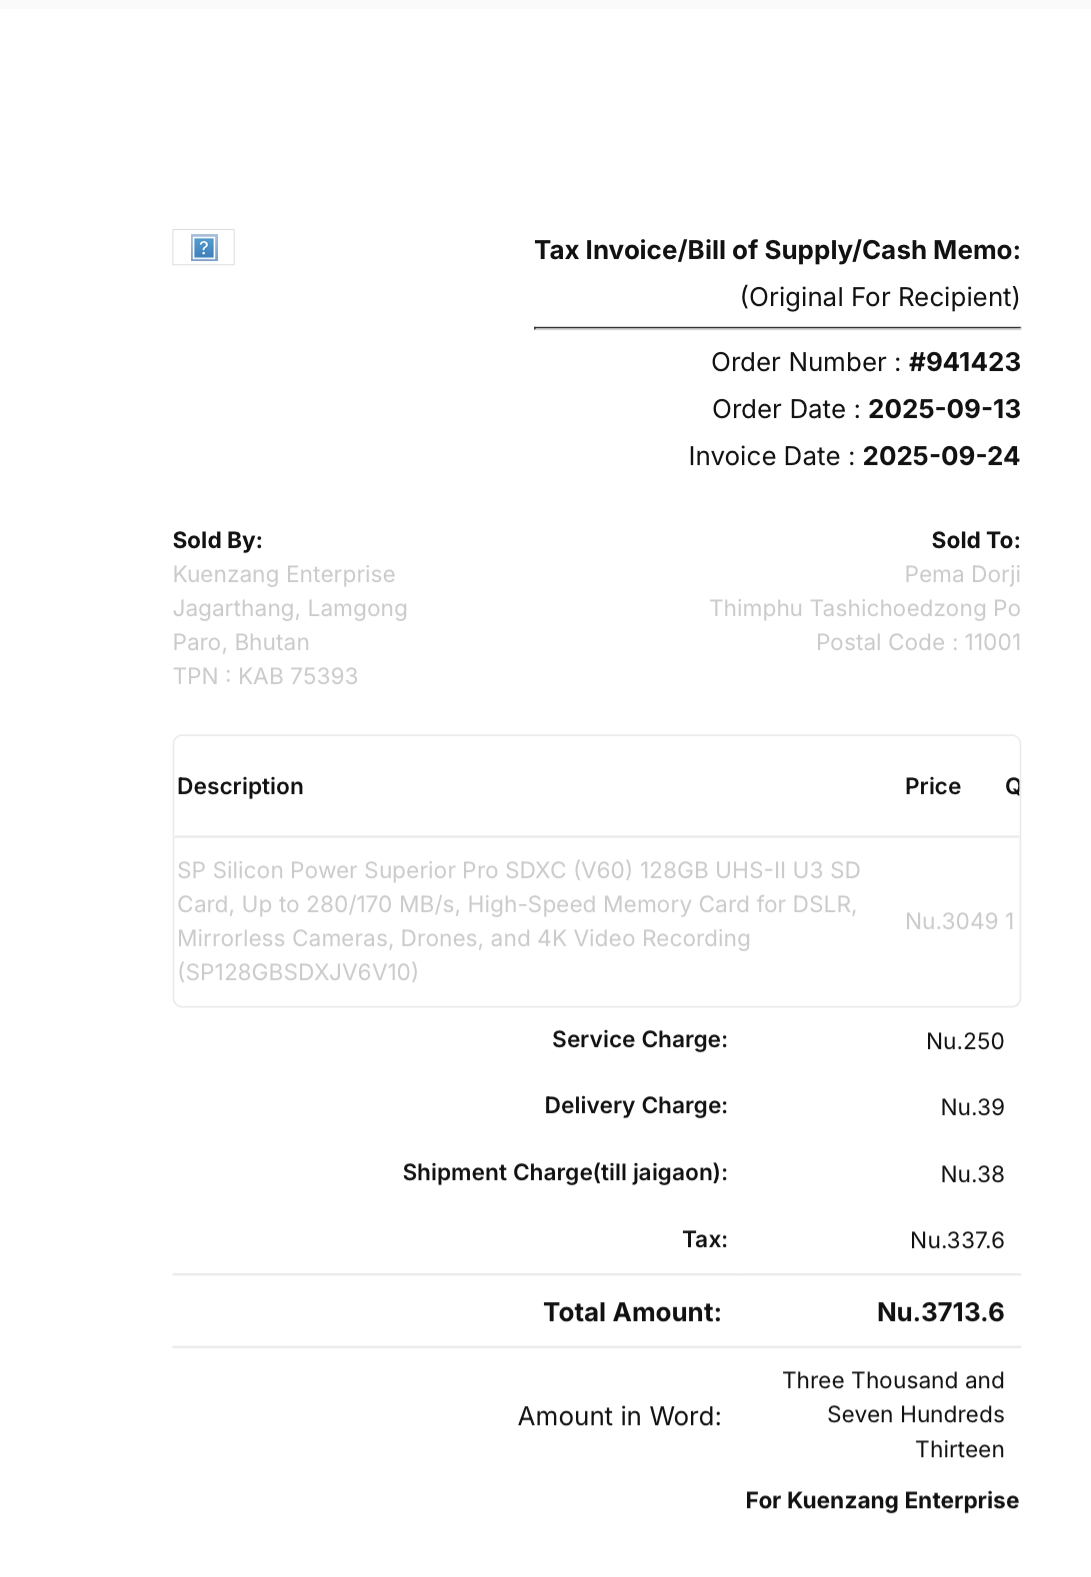Screen dimensions: 1091x1577
Task: Click the order number #941423
Action: [x=964, y=362]
